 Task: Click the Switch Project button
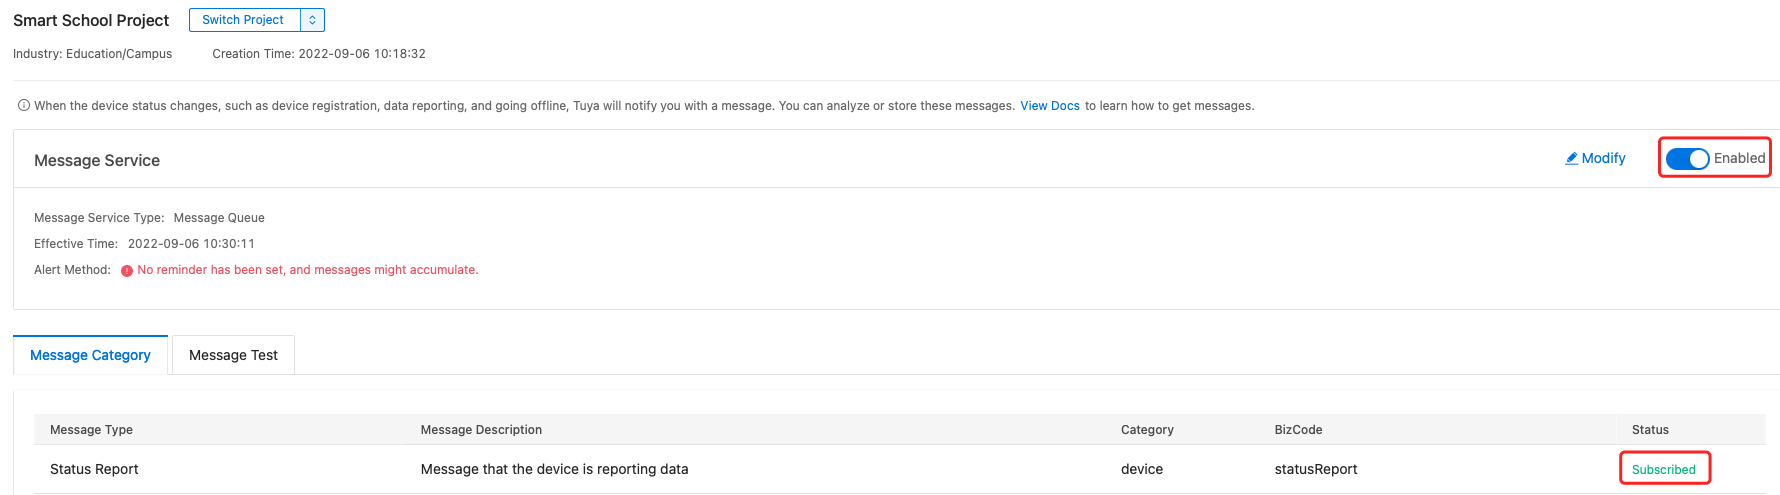244,20
